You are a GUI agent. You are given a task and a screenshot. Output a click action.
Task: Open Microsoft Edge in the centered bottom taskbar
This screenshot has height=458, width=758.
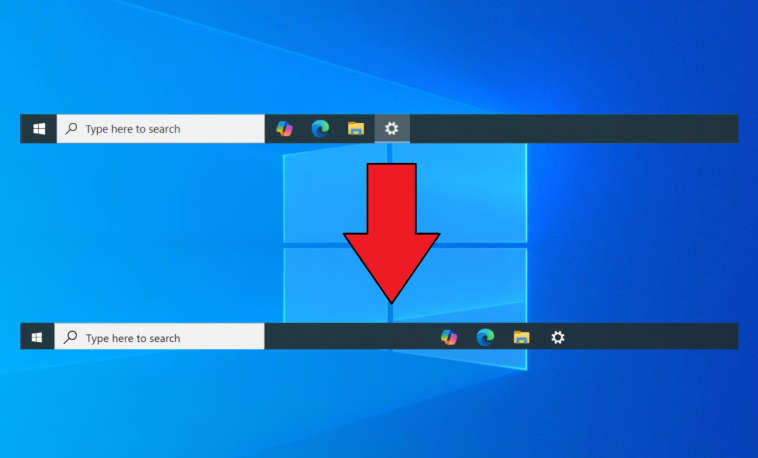485,338
